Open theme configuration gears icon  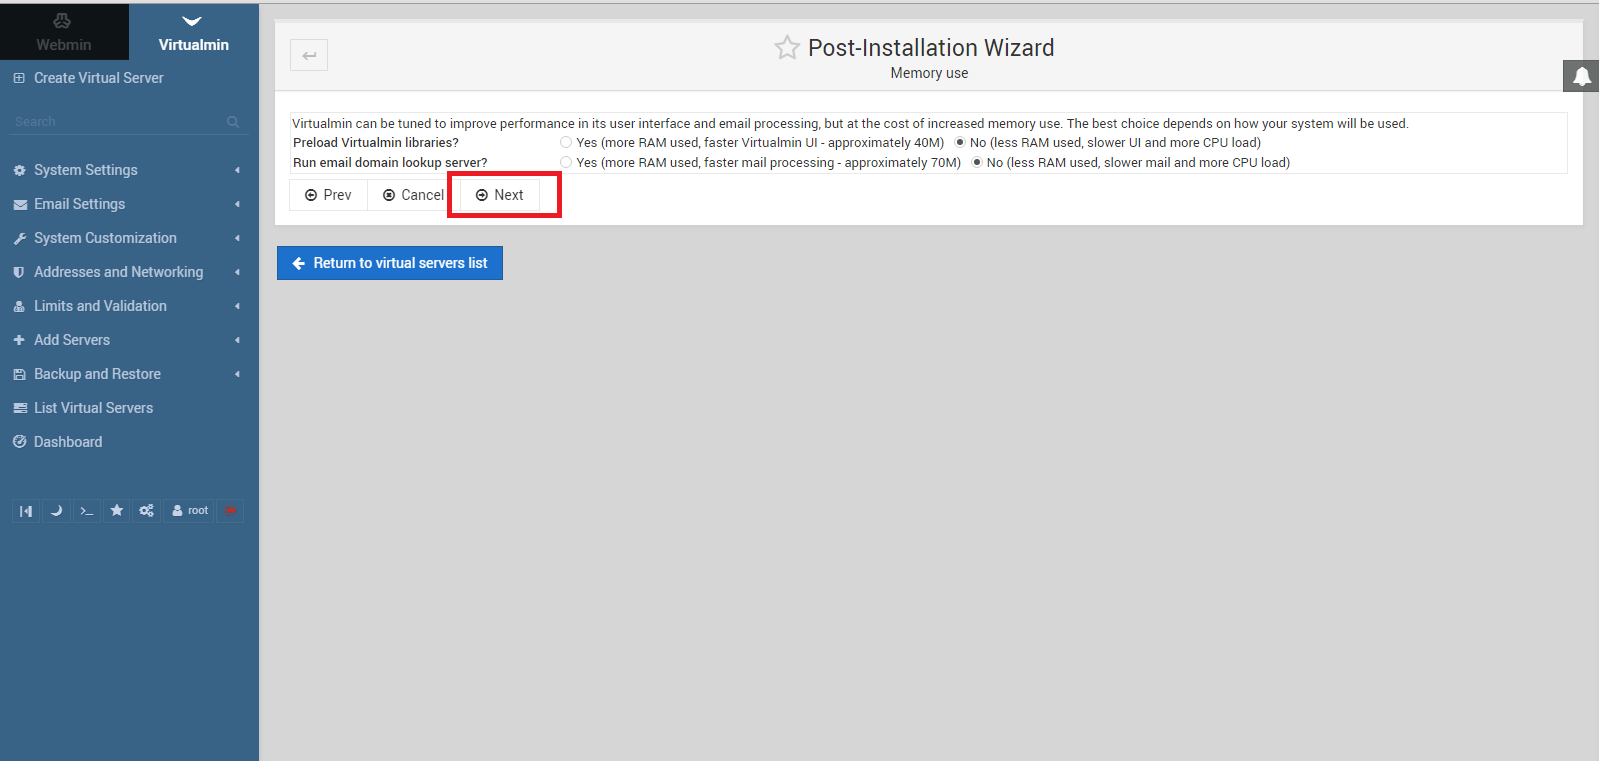147,511
